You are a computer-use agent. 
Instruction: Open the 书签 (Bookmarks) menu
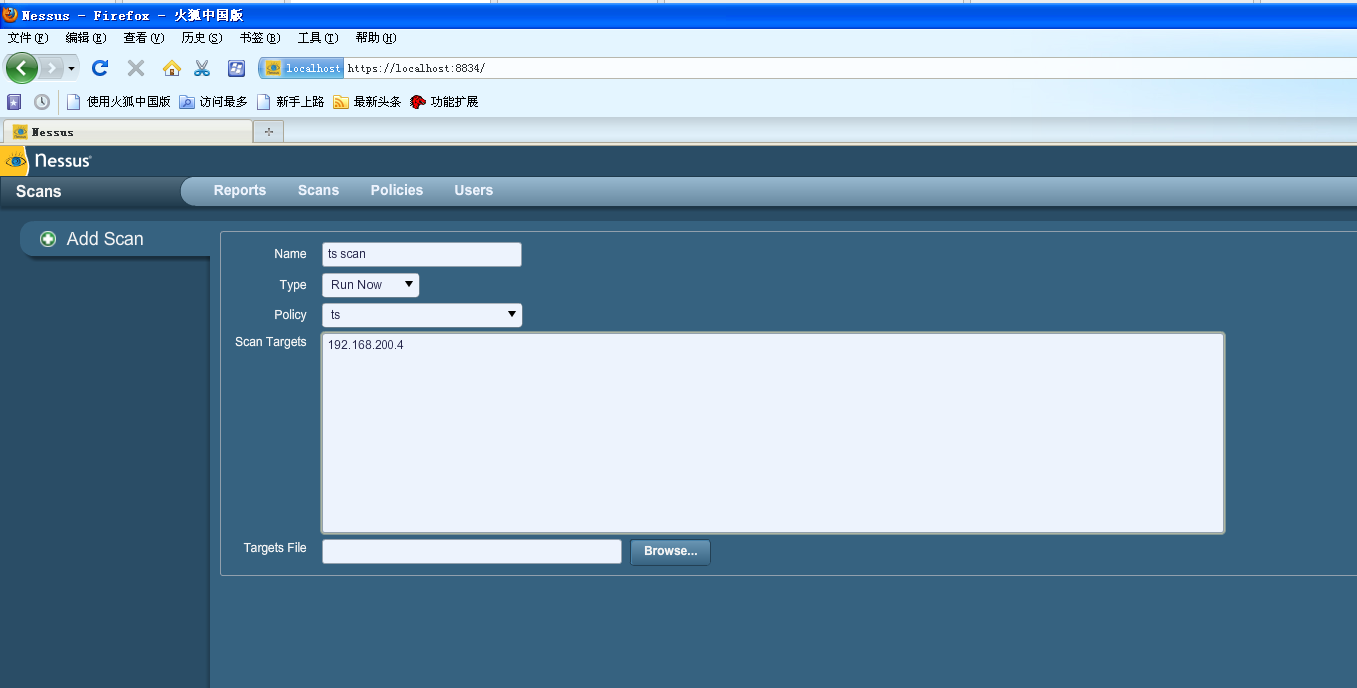pos(260,38)
